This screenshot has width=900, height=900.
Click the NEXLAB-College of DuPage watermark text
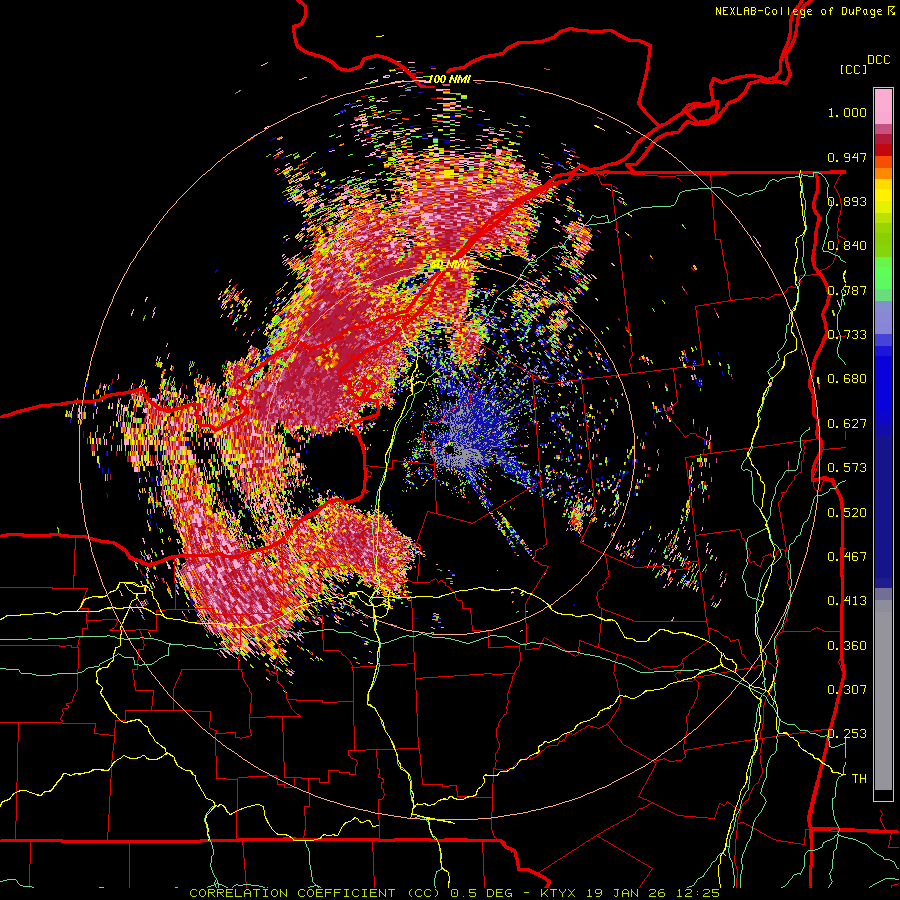pyautogui.click(x=804, y=11)
